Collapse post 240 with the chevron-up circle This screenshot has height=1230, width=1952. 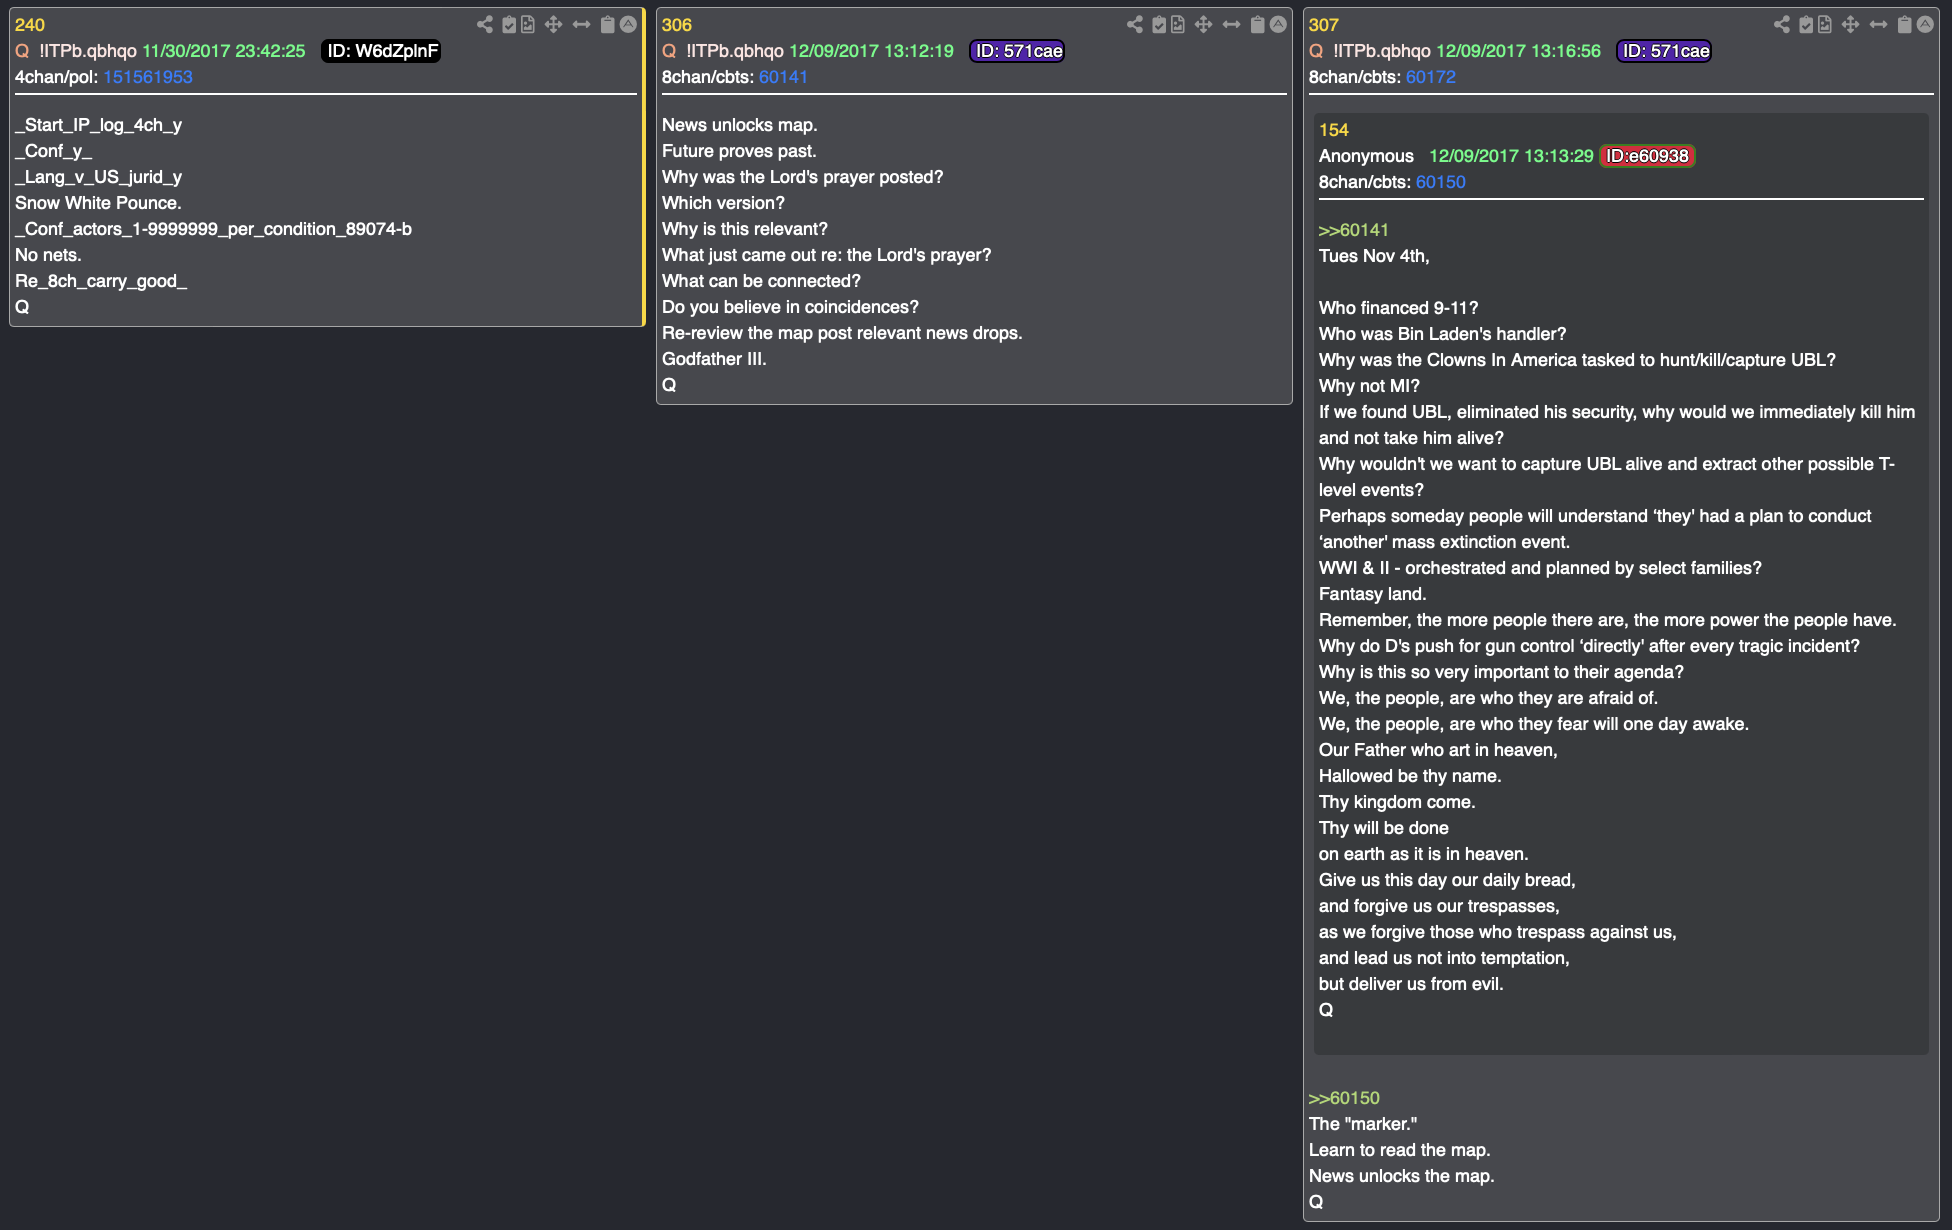tap(628, 24)
